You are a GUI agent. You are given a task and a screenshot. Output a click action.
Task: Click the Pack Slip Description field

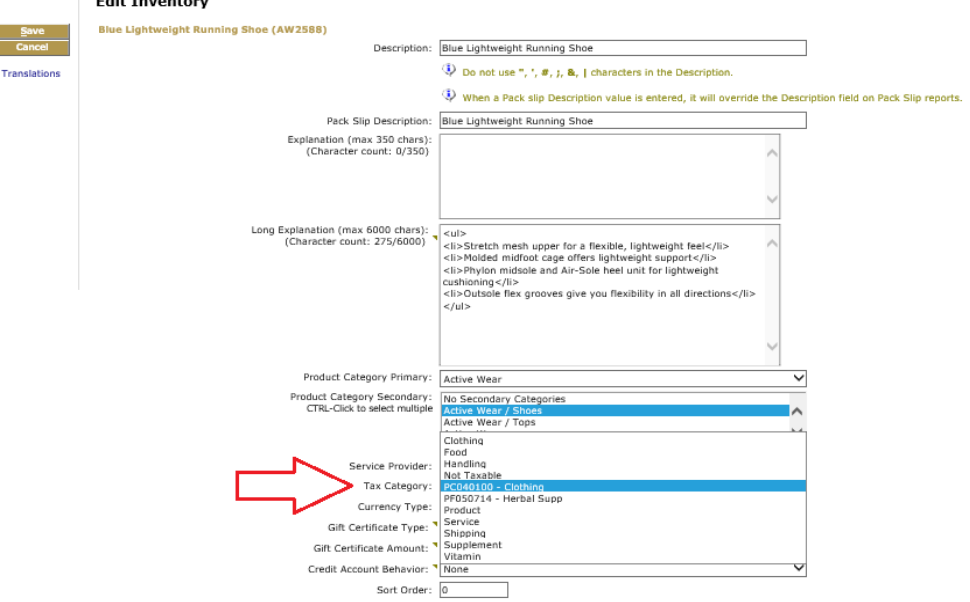(x=622, y=121)
